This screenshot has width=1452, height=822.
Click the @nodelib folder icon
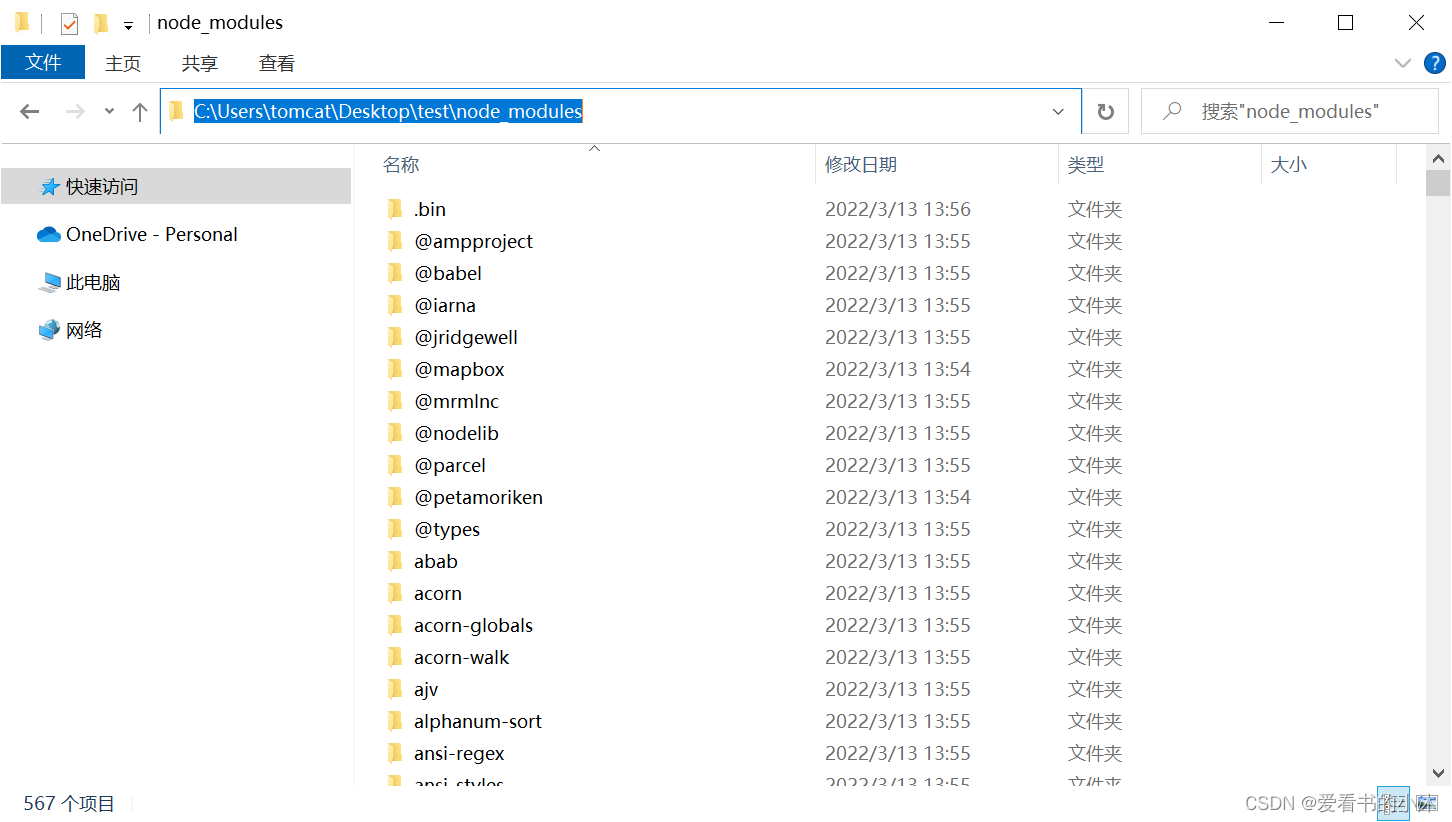[x=395, y=433]
